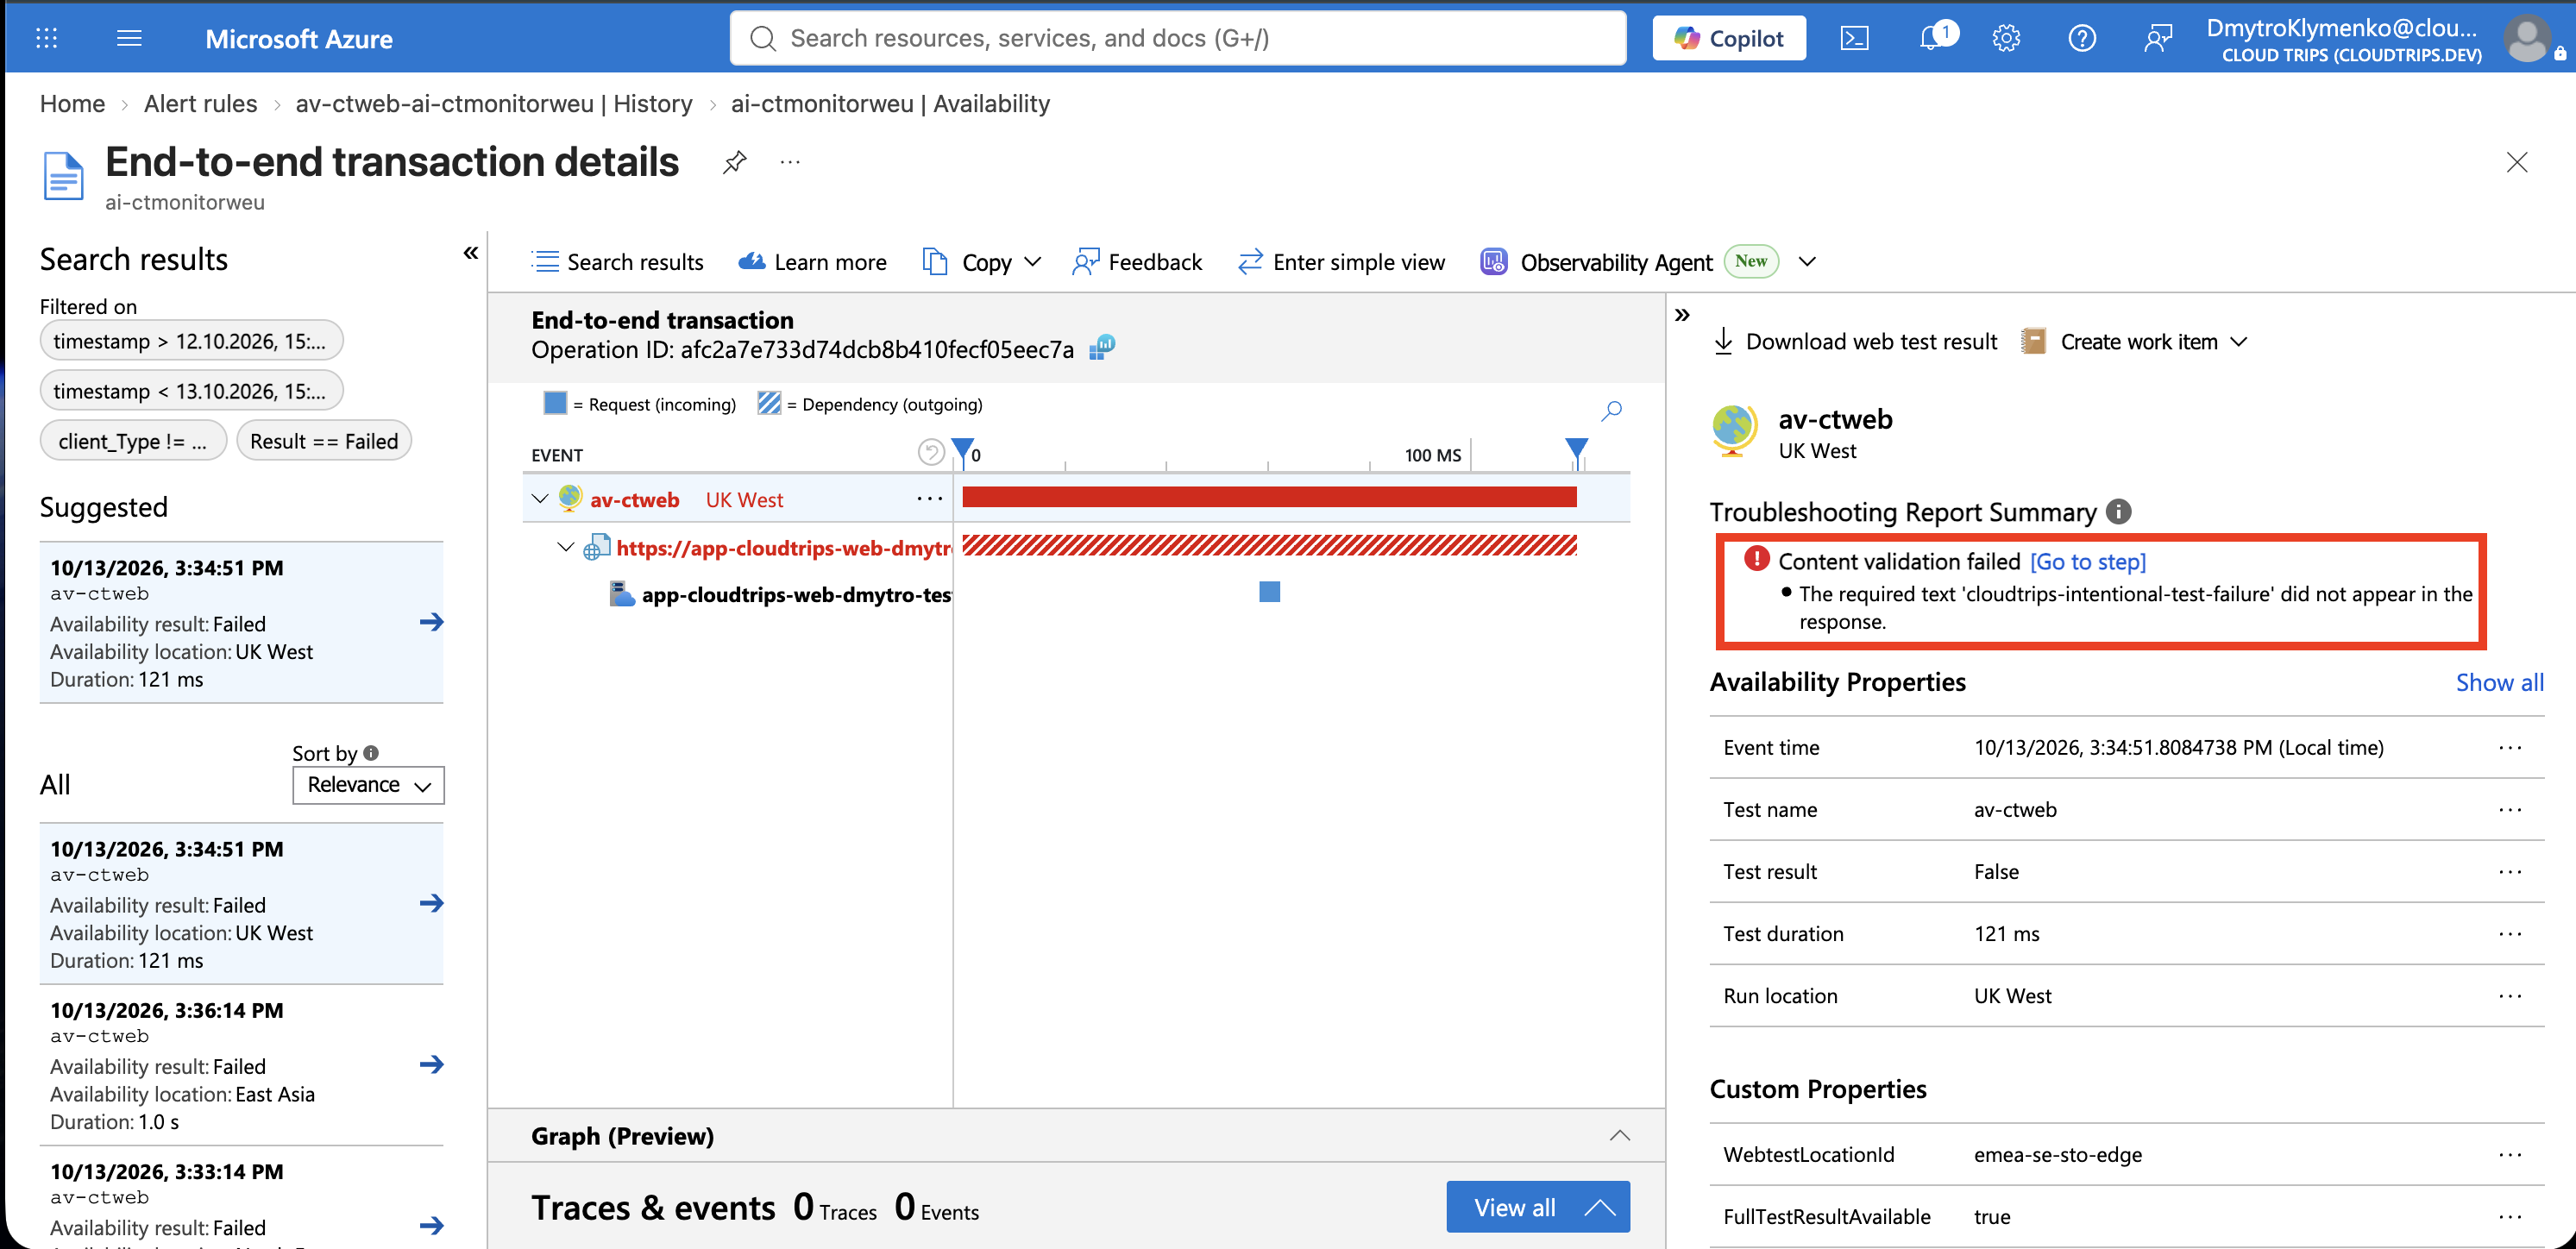This screenshot has width=2576, height=1249.
Task: Select the 3:34:51 PM result in the All list
Action: click(241, 904)
